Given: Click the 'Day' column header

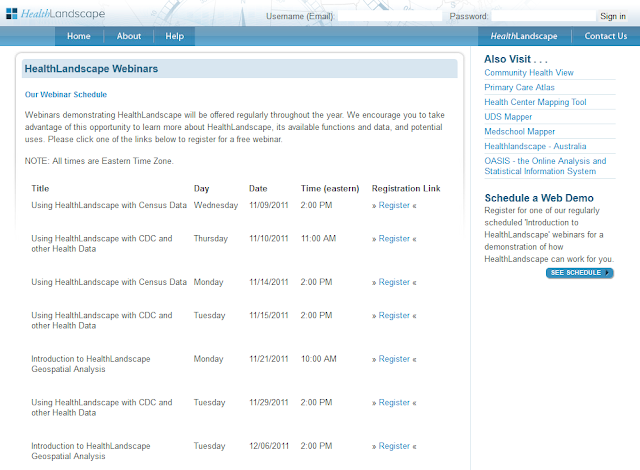Looking at the screenshot, I should (x=201, y=188).
